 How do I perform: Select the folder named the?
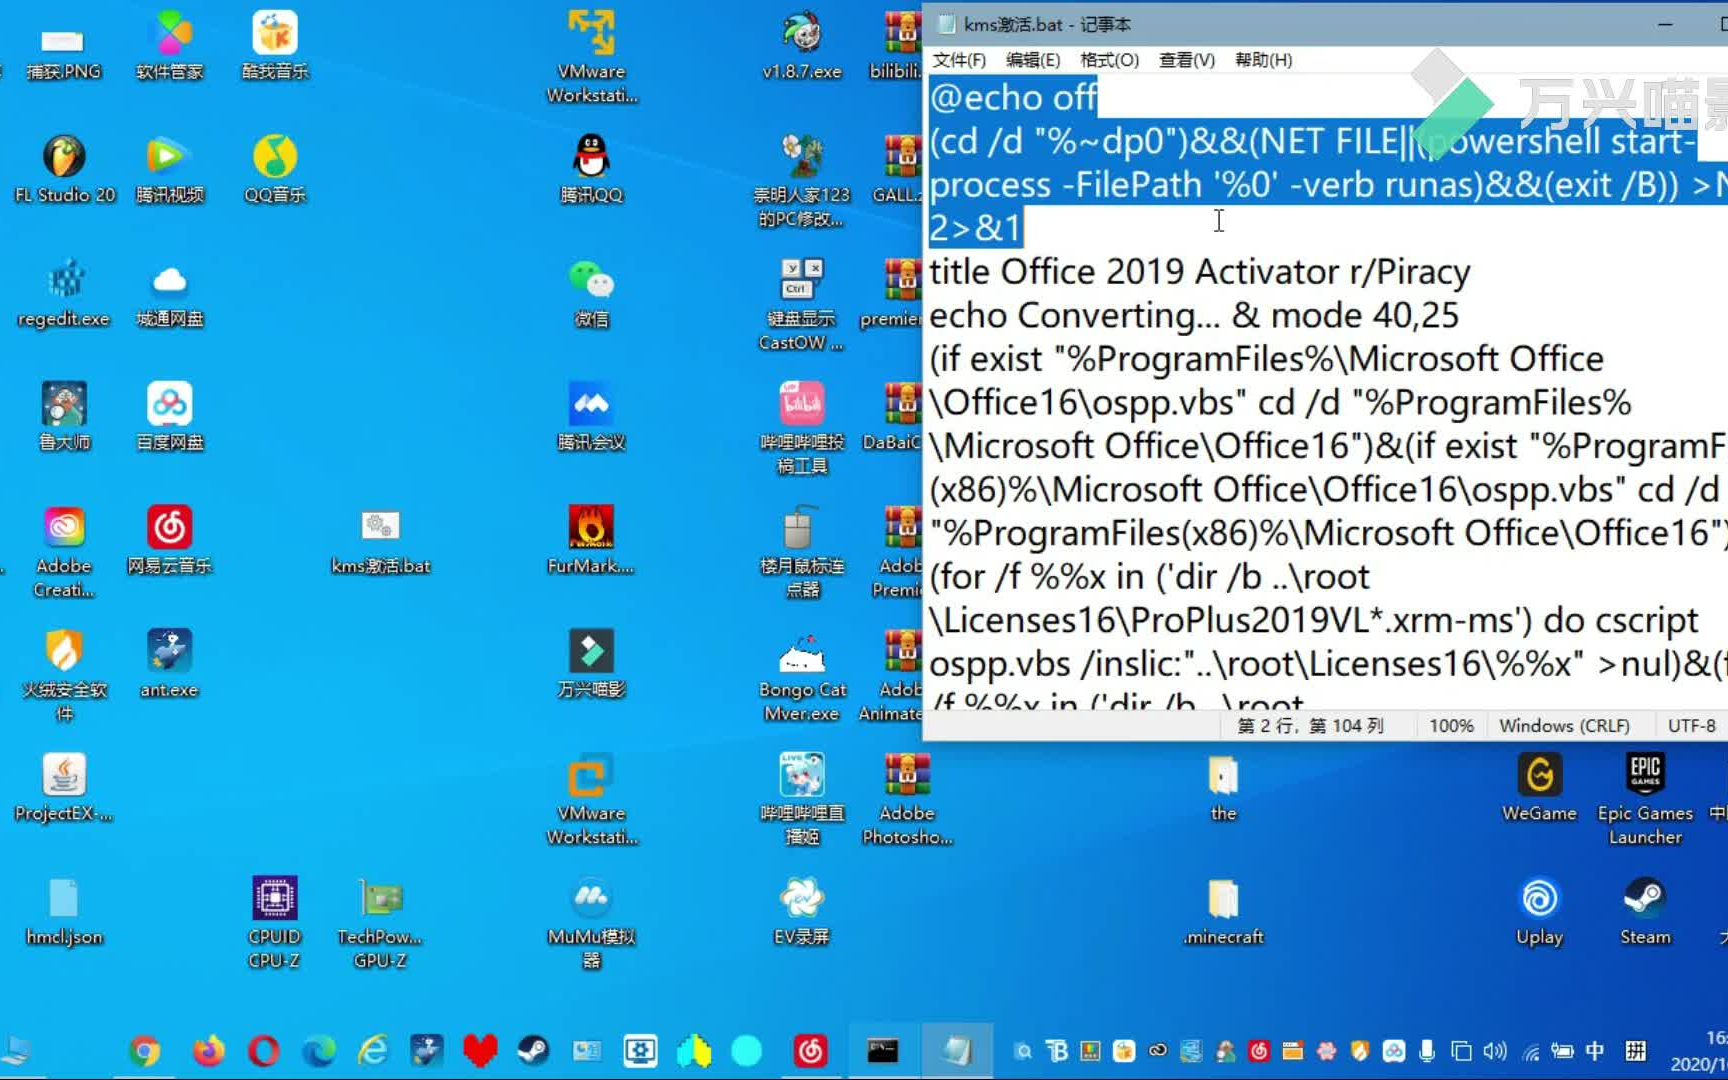(x=1223, y=788)
